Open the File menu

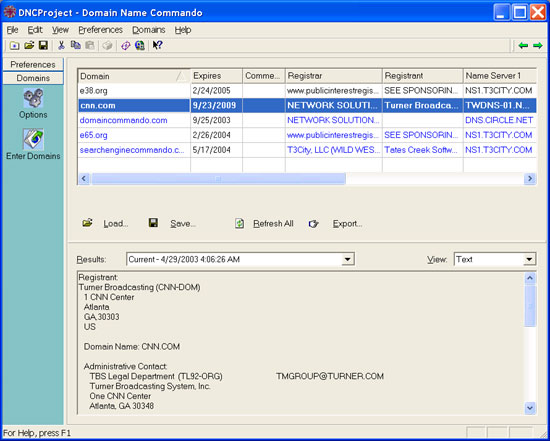tap(12, 30)
